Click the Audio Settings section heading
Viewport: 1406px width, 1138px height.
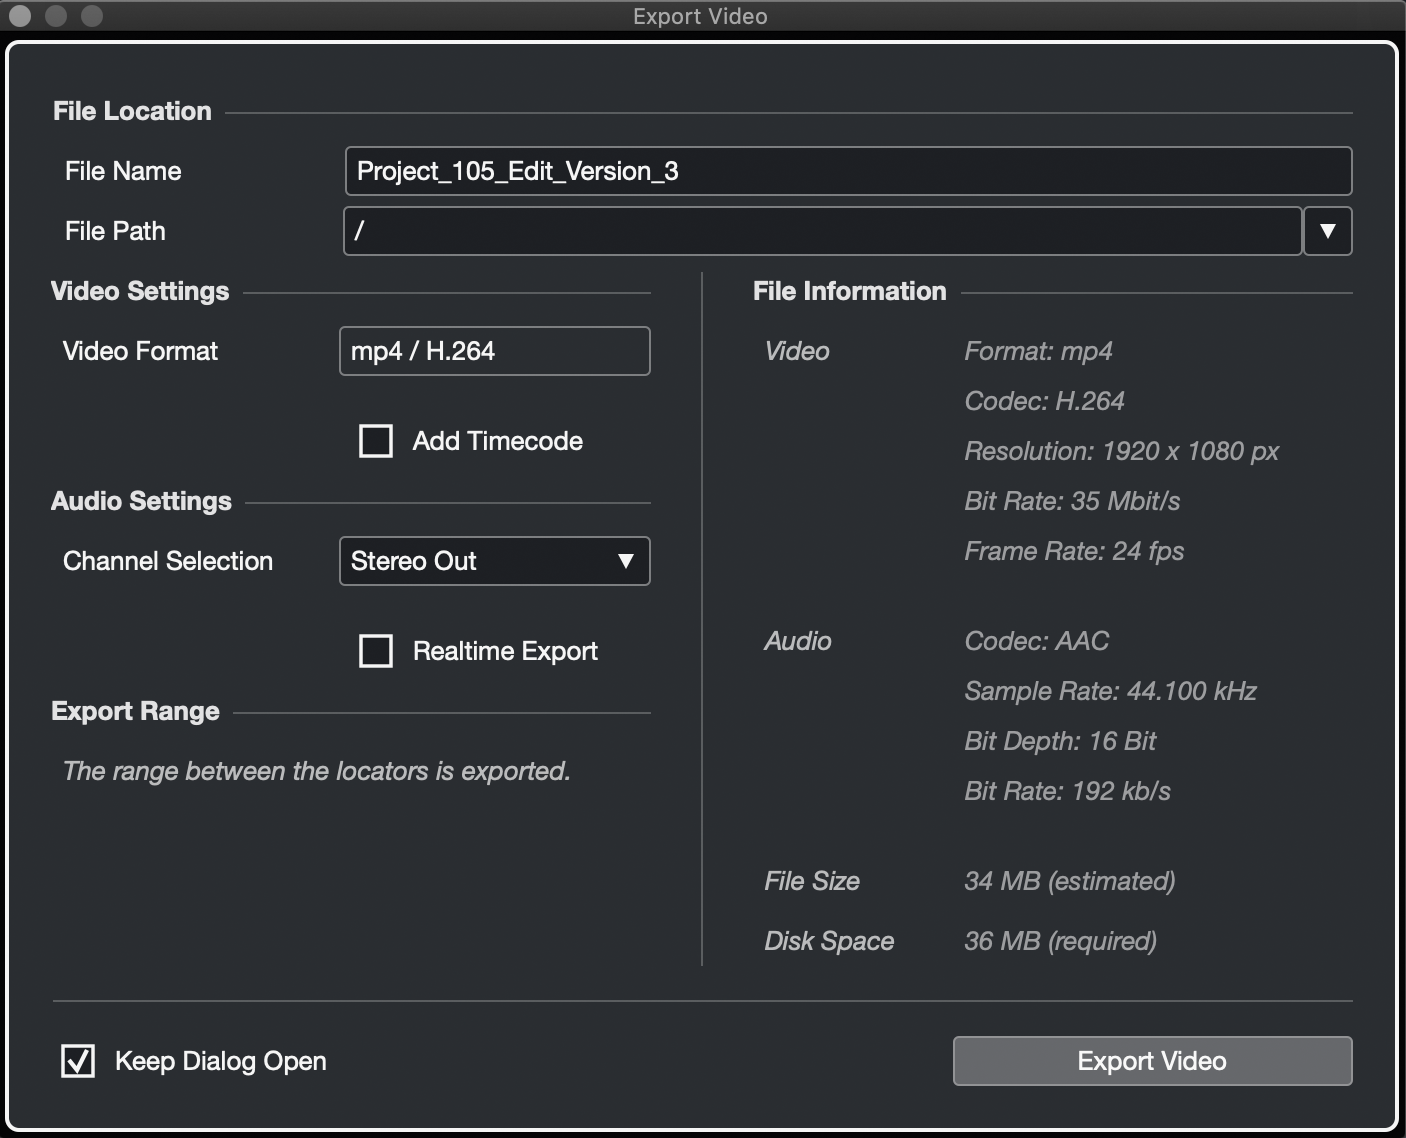[141, 501]
